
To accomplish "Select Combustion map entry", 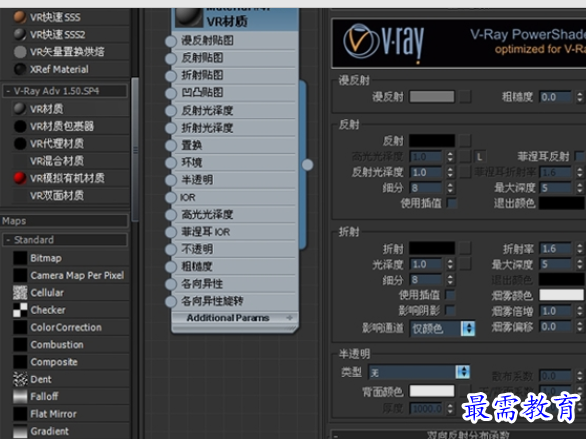I will tap(57, 344).
